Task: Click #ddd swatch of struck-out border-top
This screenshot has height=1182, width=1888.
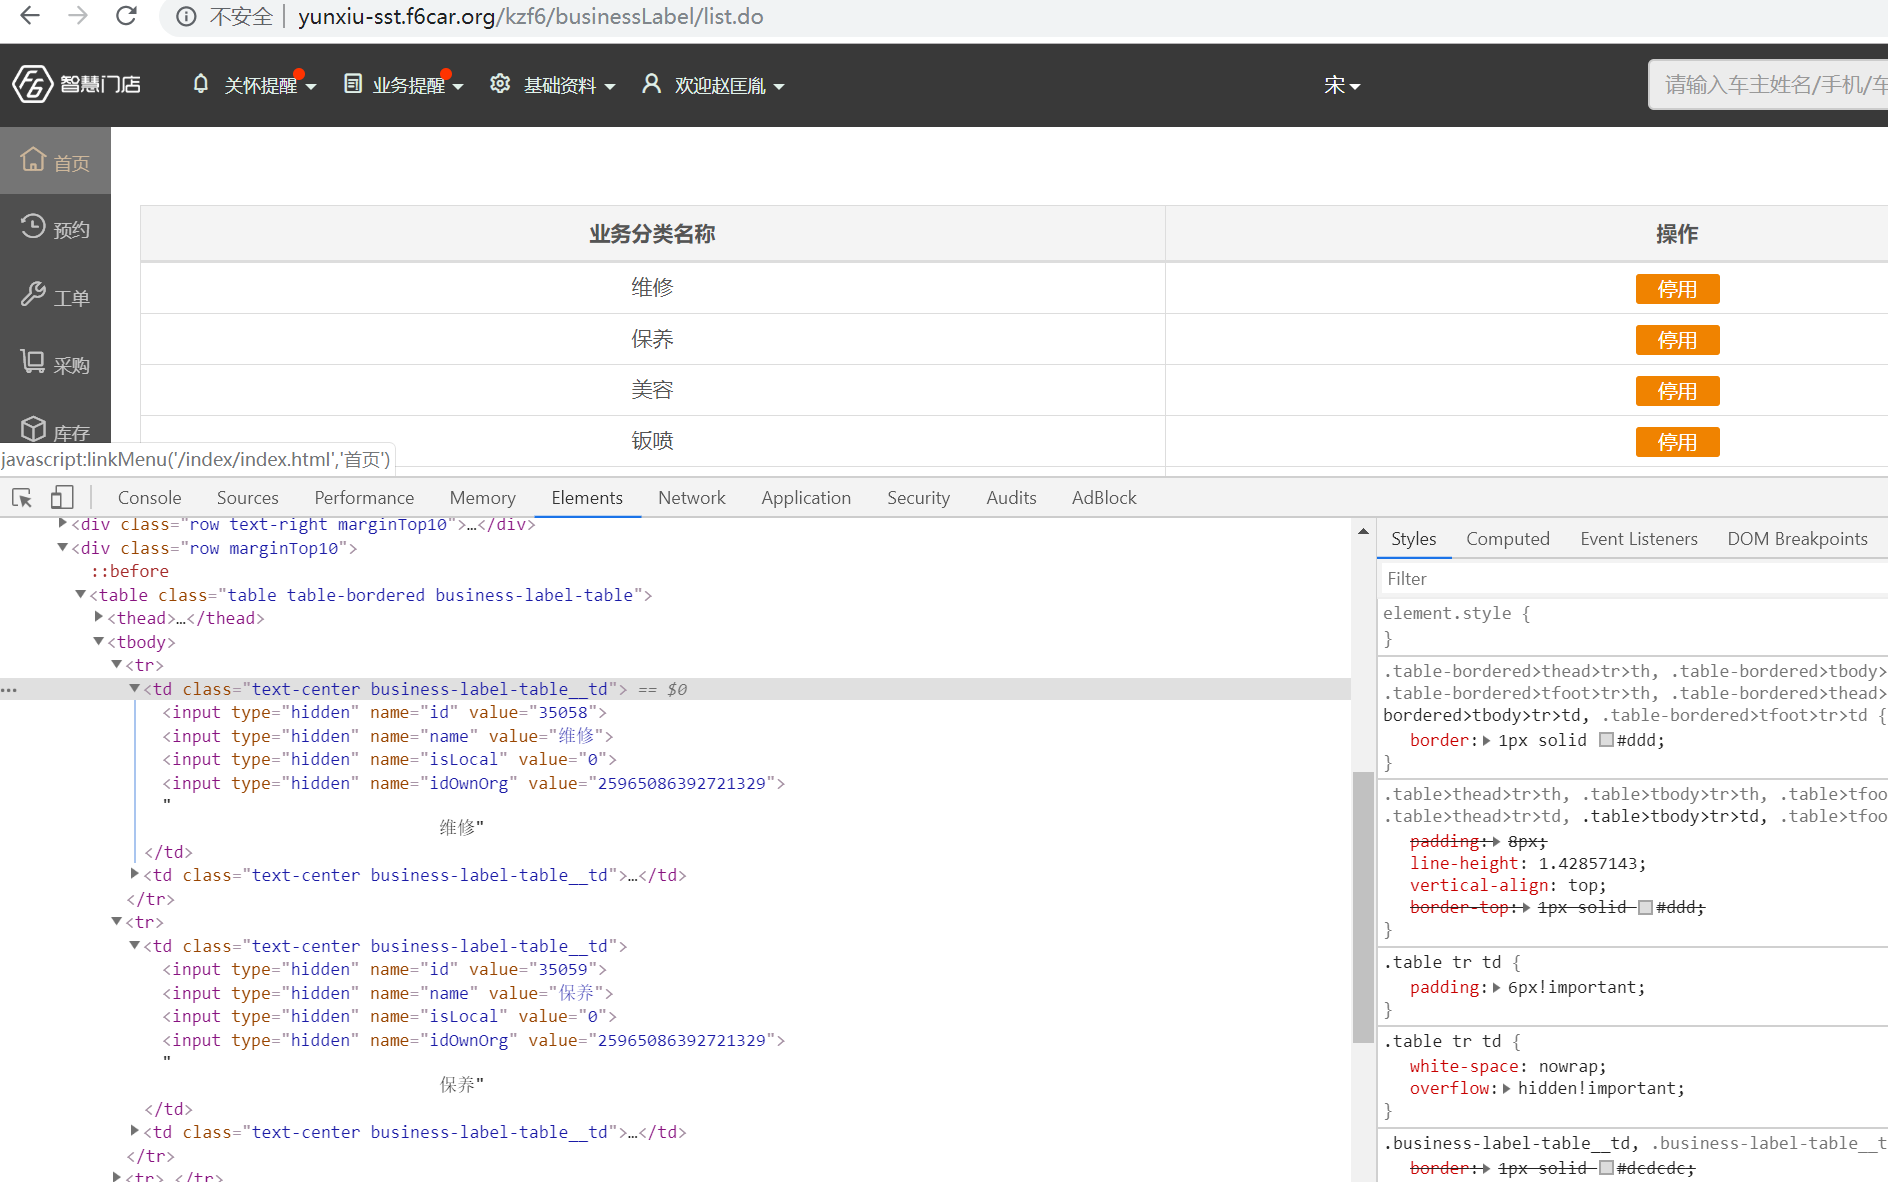Action: [x=1645, y=907]
